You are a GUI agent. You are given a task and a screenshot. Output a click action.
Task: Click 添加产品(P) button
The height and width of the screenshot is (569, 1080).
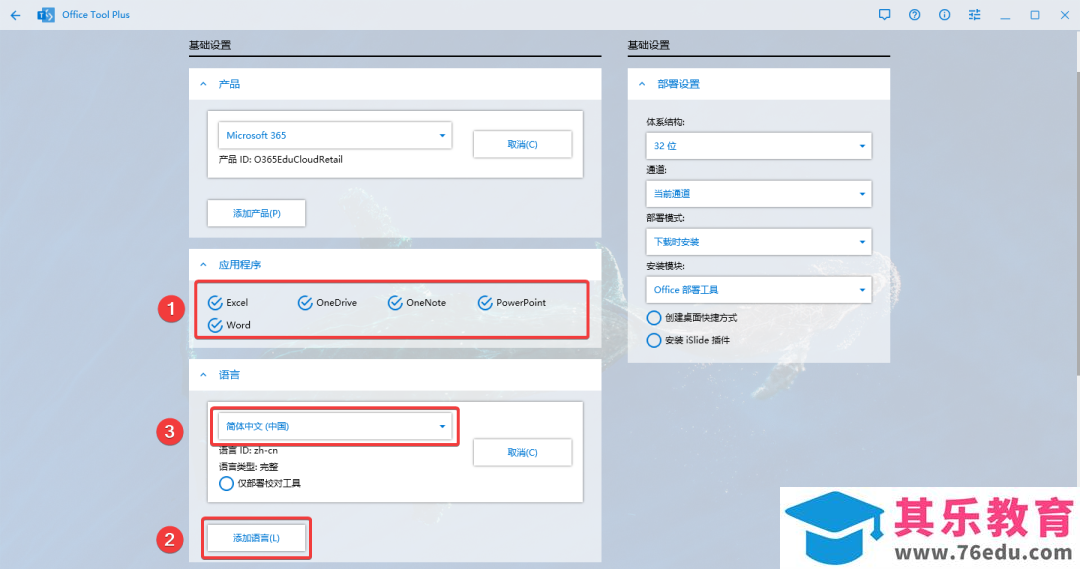(256, 213)
